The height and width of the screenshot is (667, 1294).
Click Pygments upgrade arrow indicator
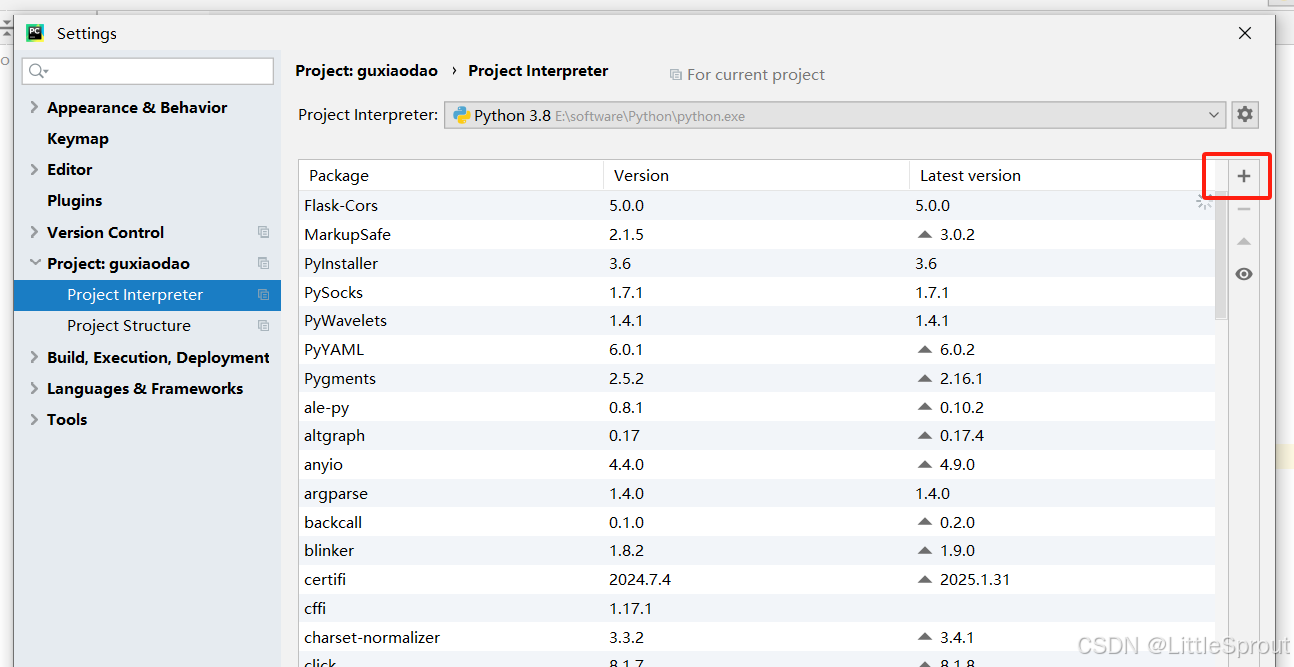(924, 379)
